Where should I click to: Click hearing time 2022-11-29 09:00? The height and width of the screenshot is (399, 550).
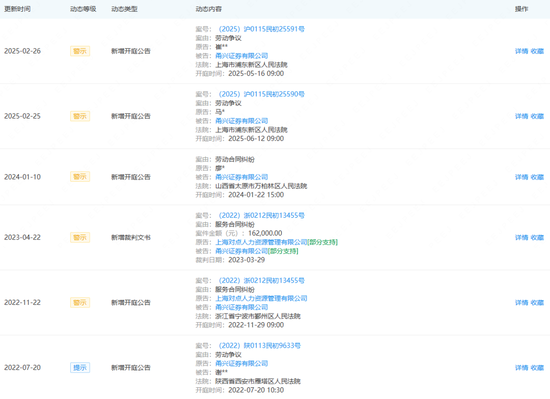[x=256, y=325]
